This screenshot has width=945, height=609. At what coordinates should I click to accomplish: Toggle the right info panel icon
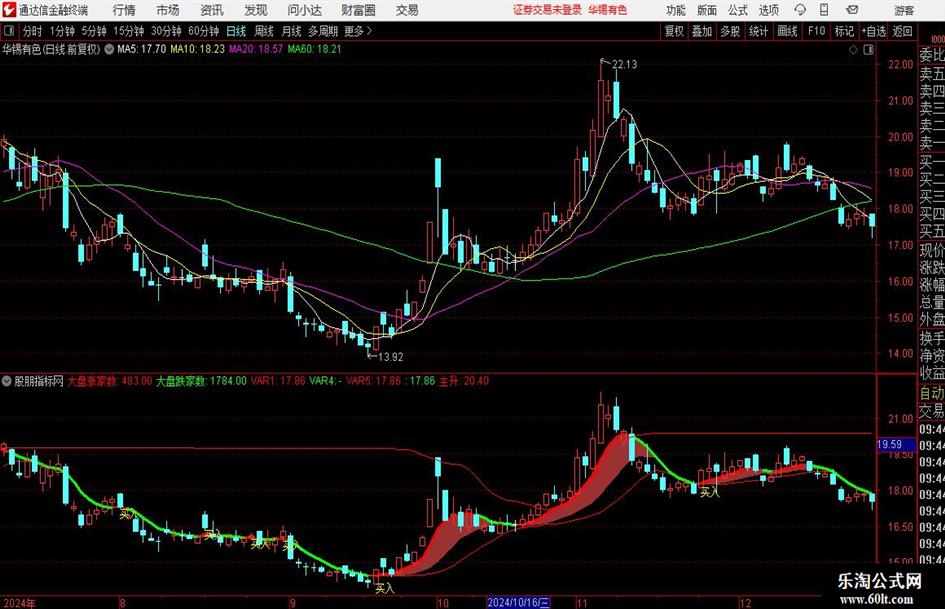[868, 50]
